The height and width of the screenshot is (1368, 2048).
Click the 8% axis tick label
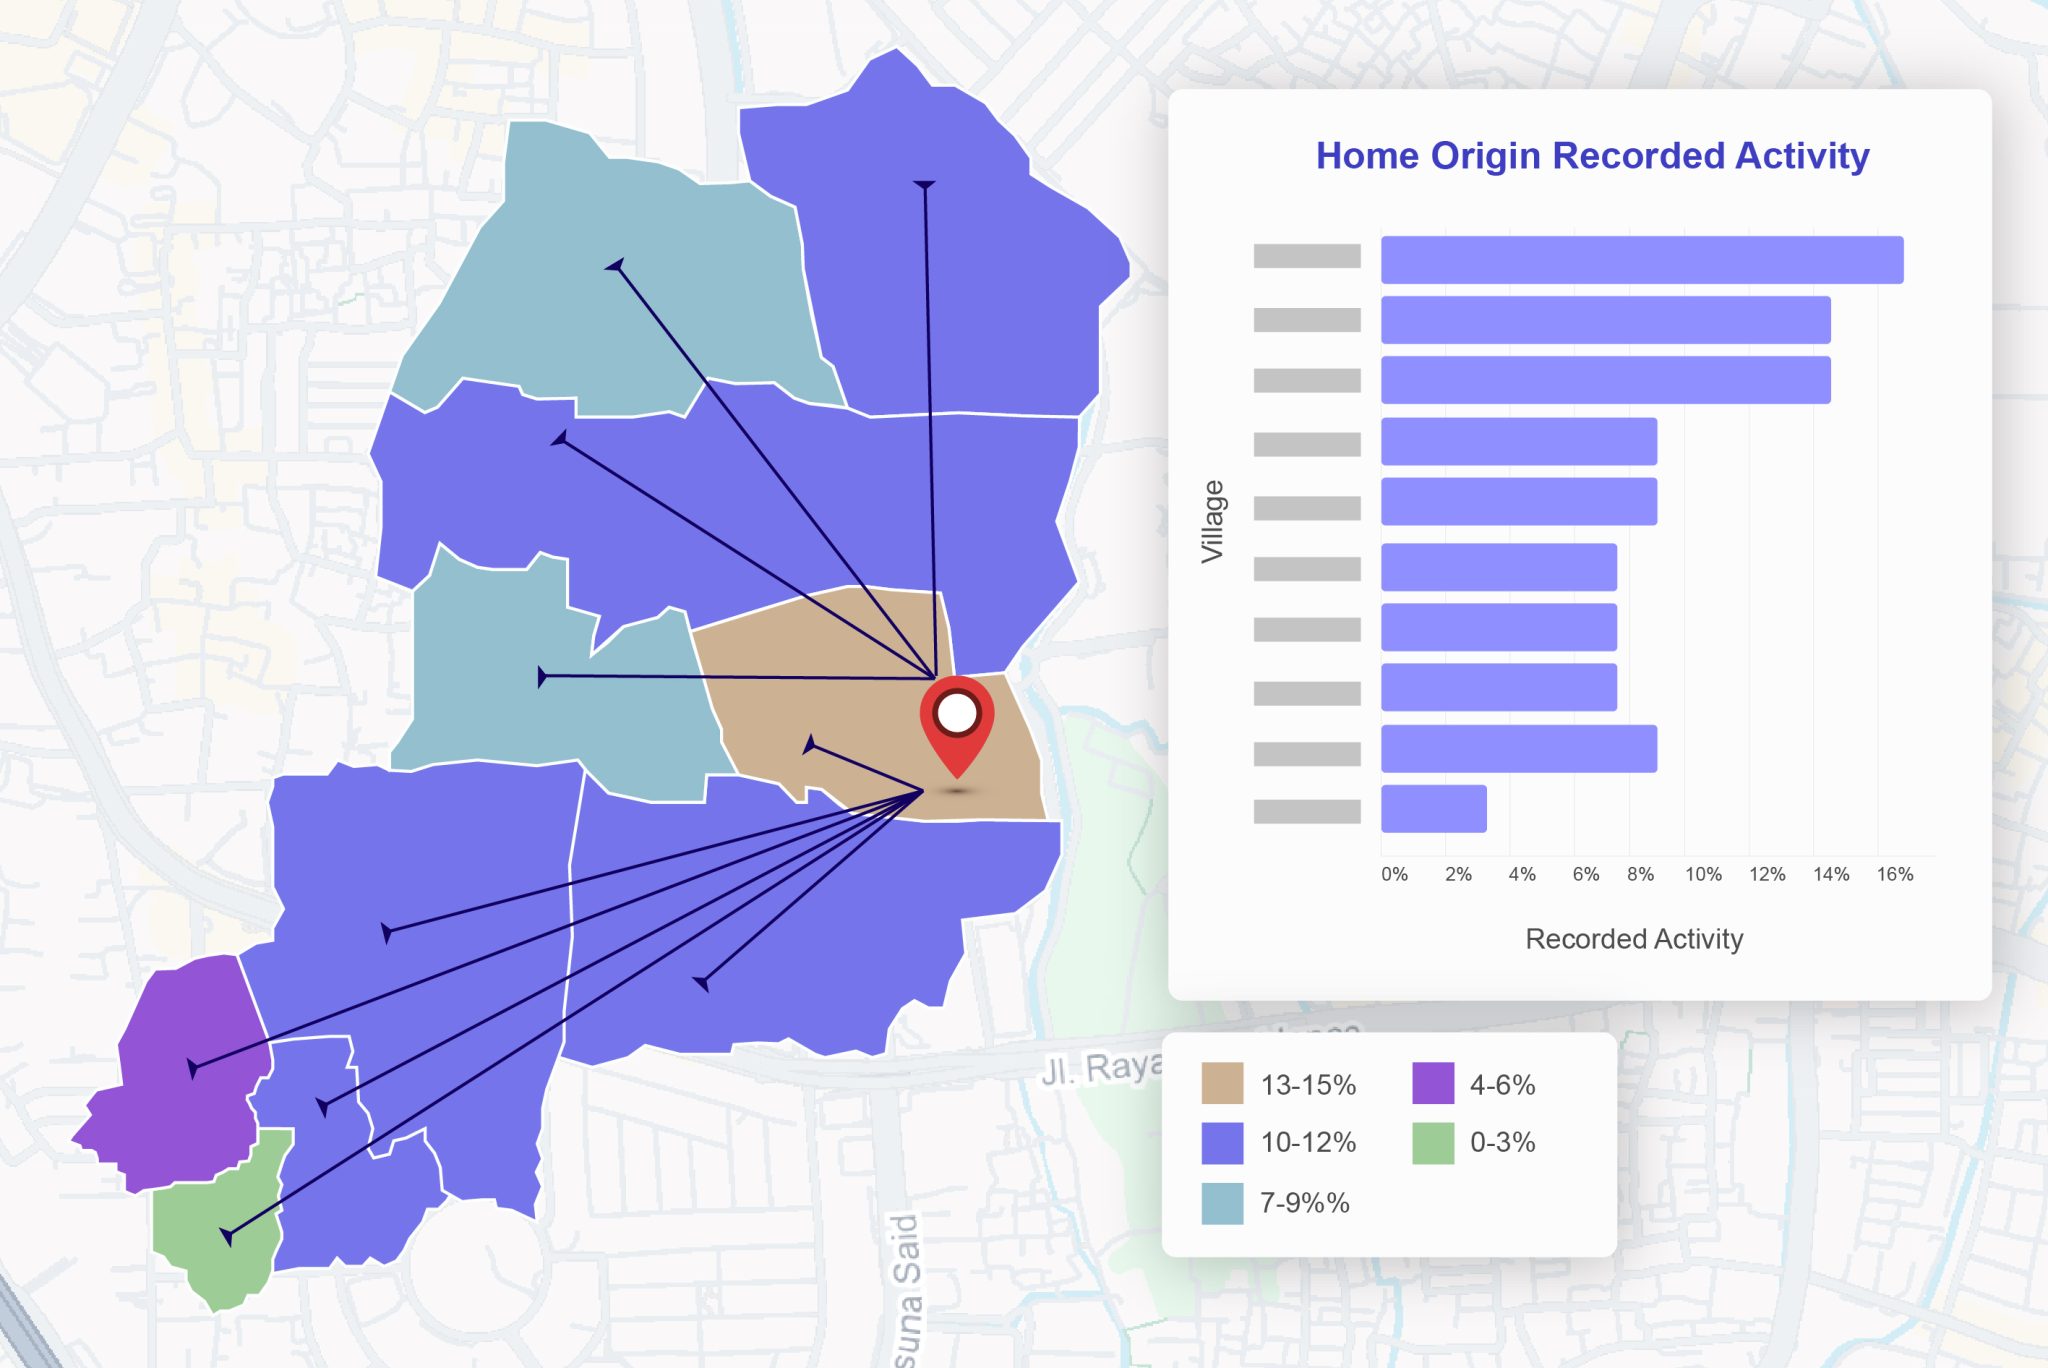coord(1640,874)
